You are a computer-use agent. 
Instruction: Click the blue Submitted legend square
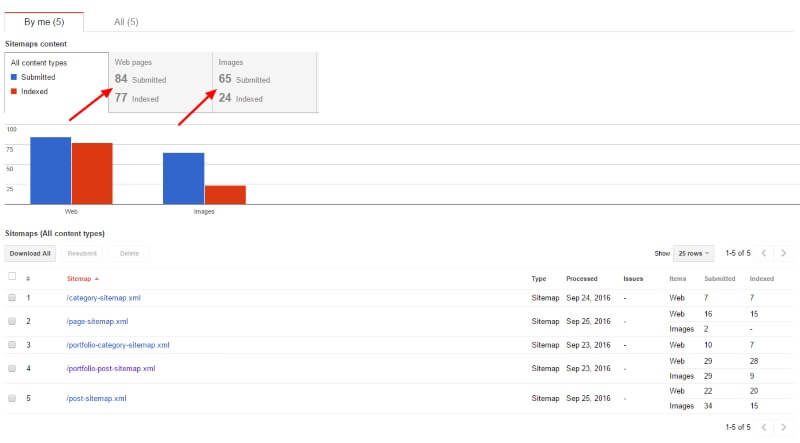coord(14,77)
